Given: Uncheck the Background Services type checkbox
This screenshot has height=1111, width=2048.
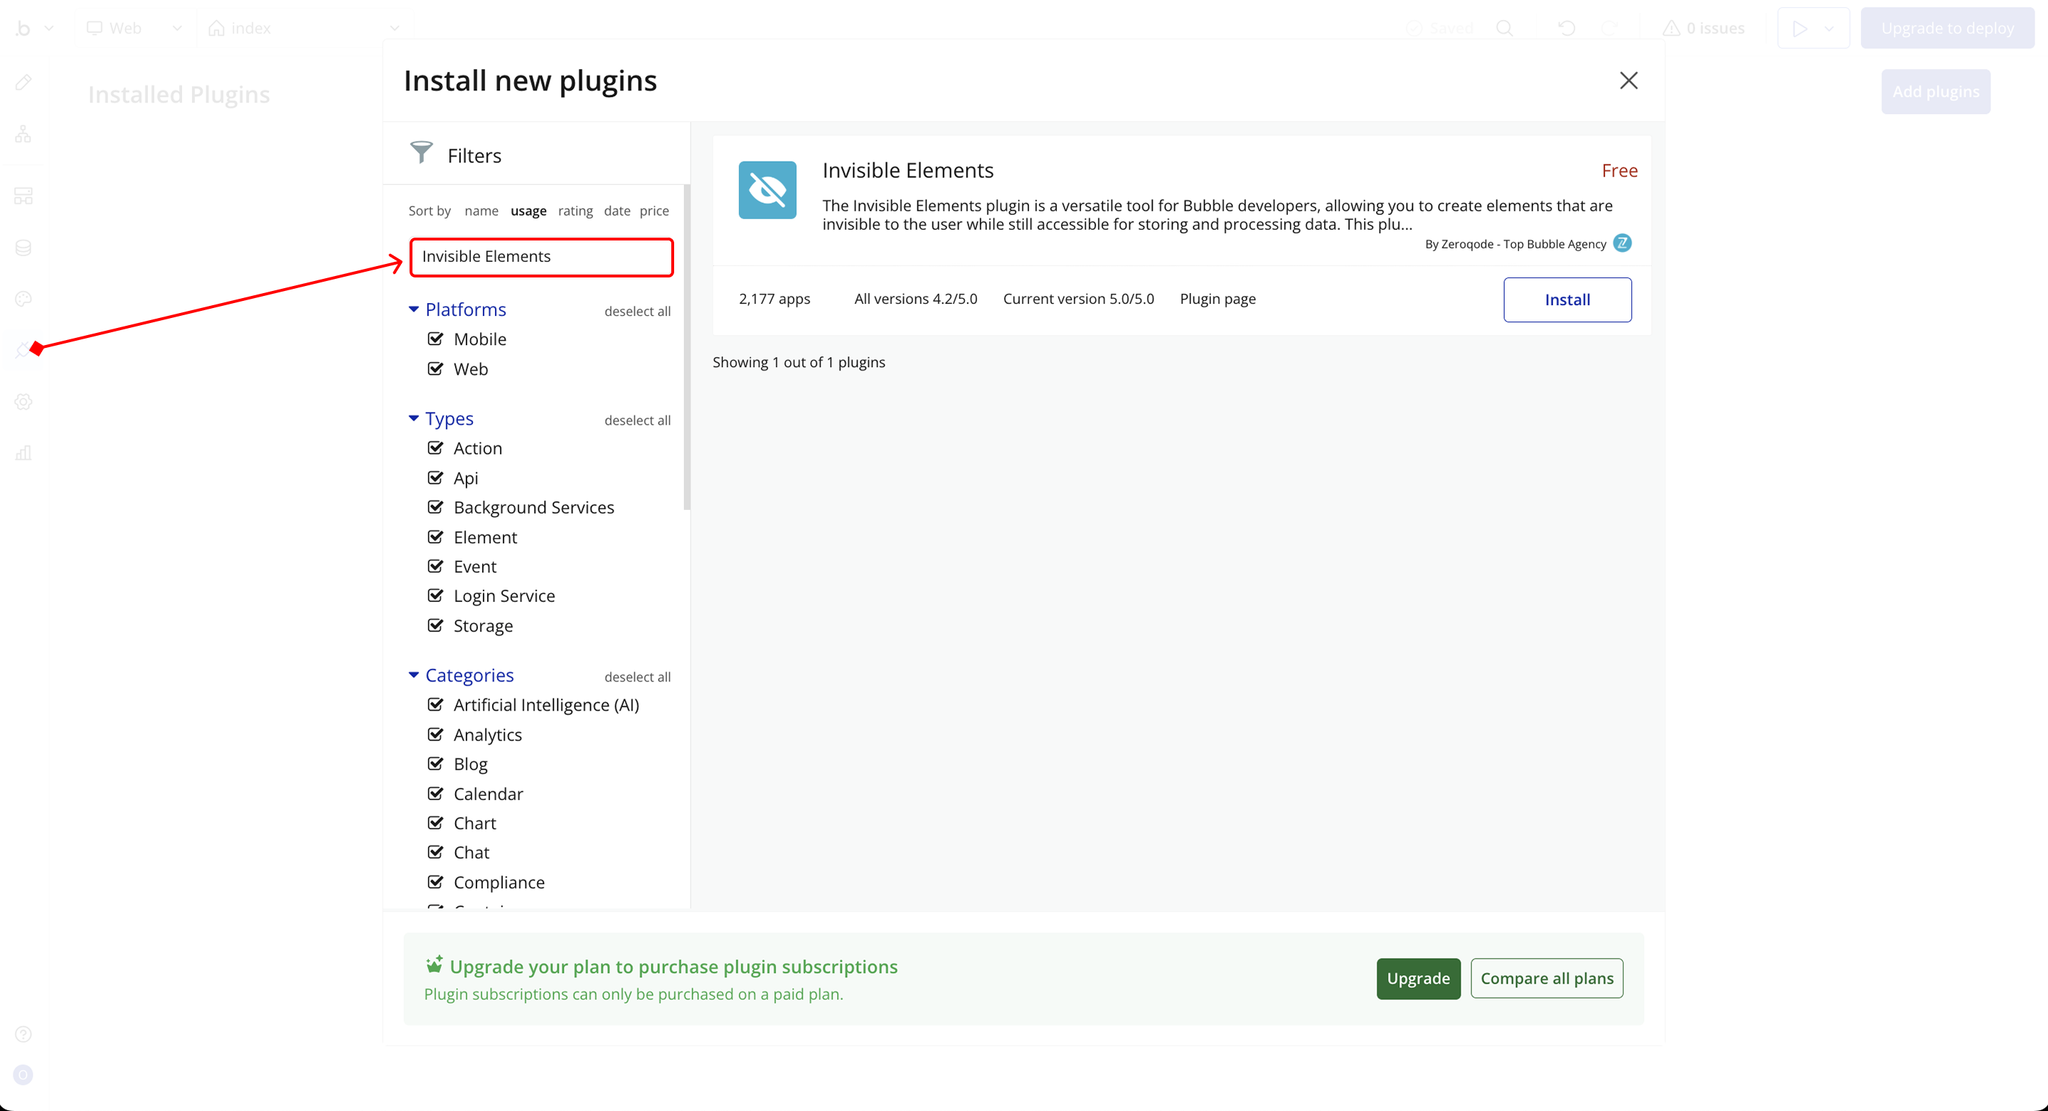Looking at the screenshot, I should tap(436, 507).
